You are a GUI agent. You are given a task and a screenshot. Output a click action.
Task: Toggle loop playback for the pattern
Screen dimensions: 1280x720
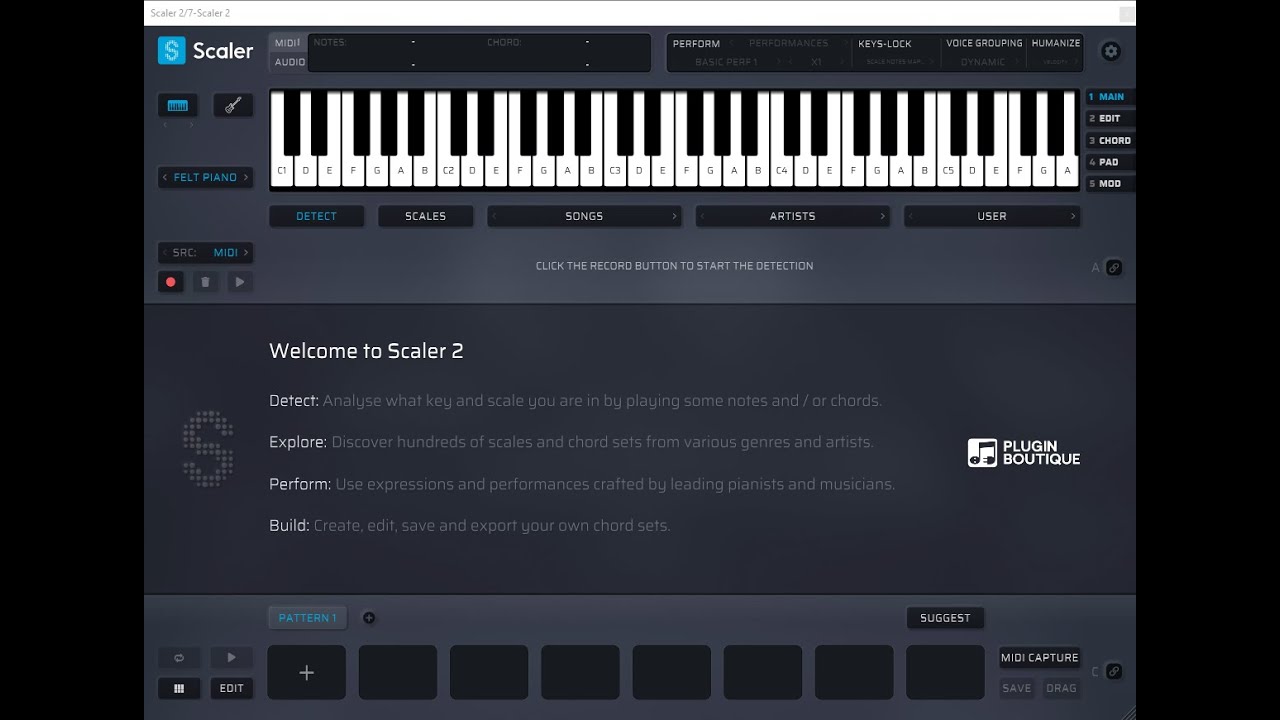click(179, 658)
